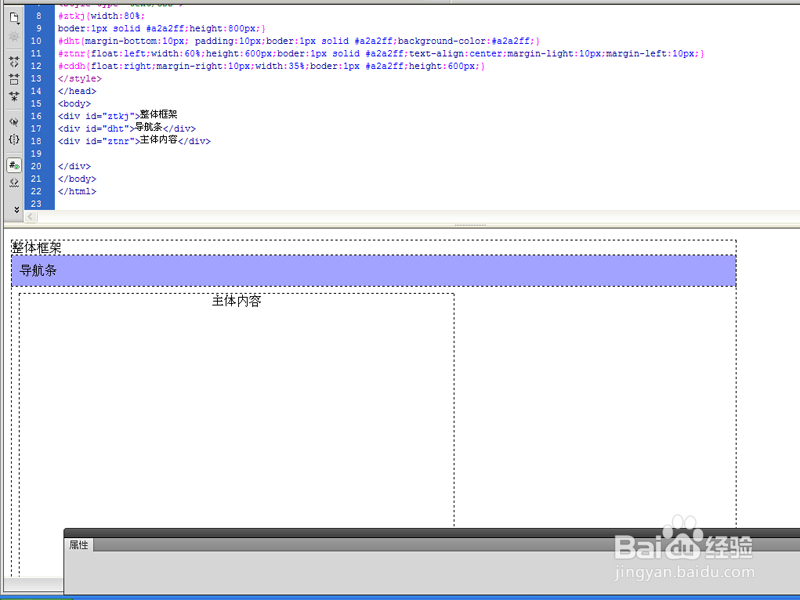Click the div id="ztnr" code line
The width and height of the screenshot is (800, 600).
tap(134, 140)
